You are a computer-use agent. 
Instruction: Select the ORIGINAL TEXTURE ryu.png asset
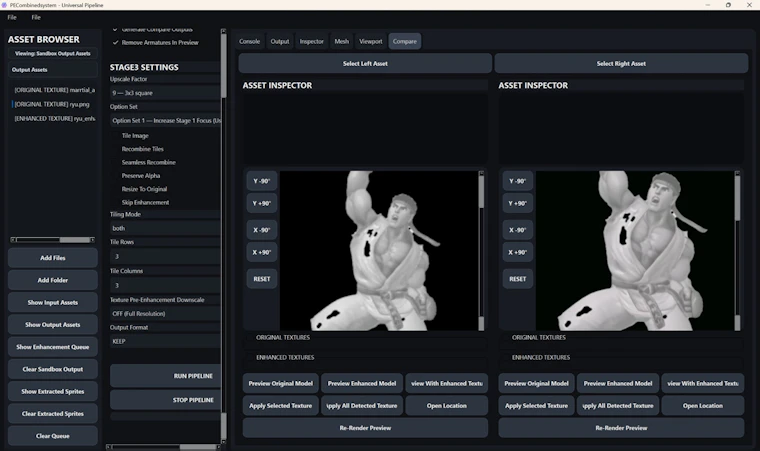pyautogui.click(x=52, y=104)
